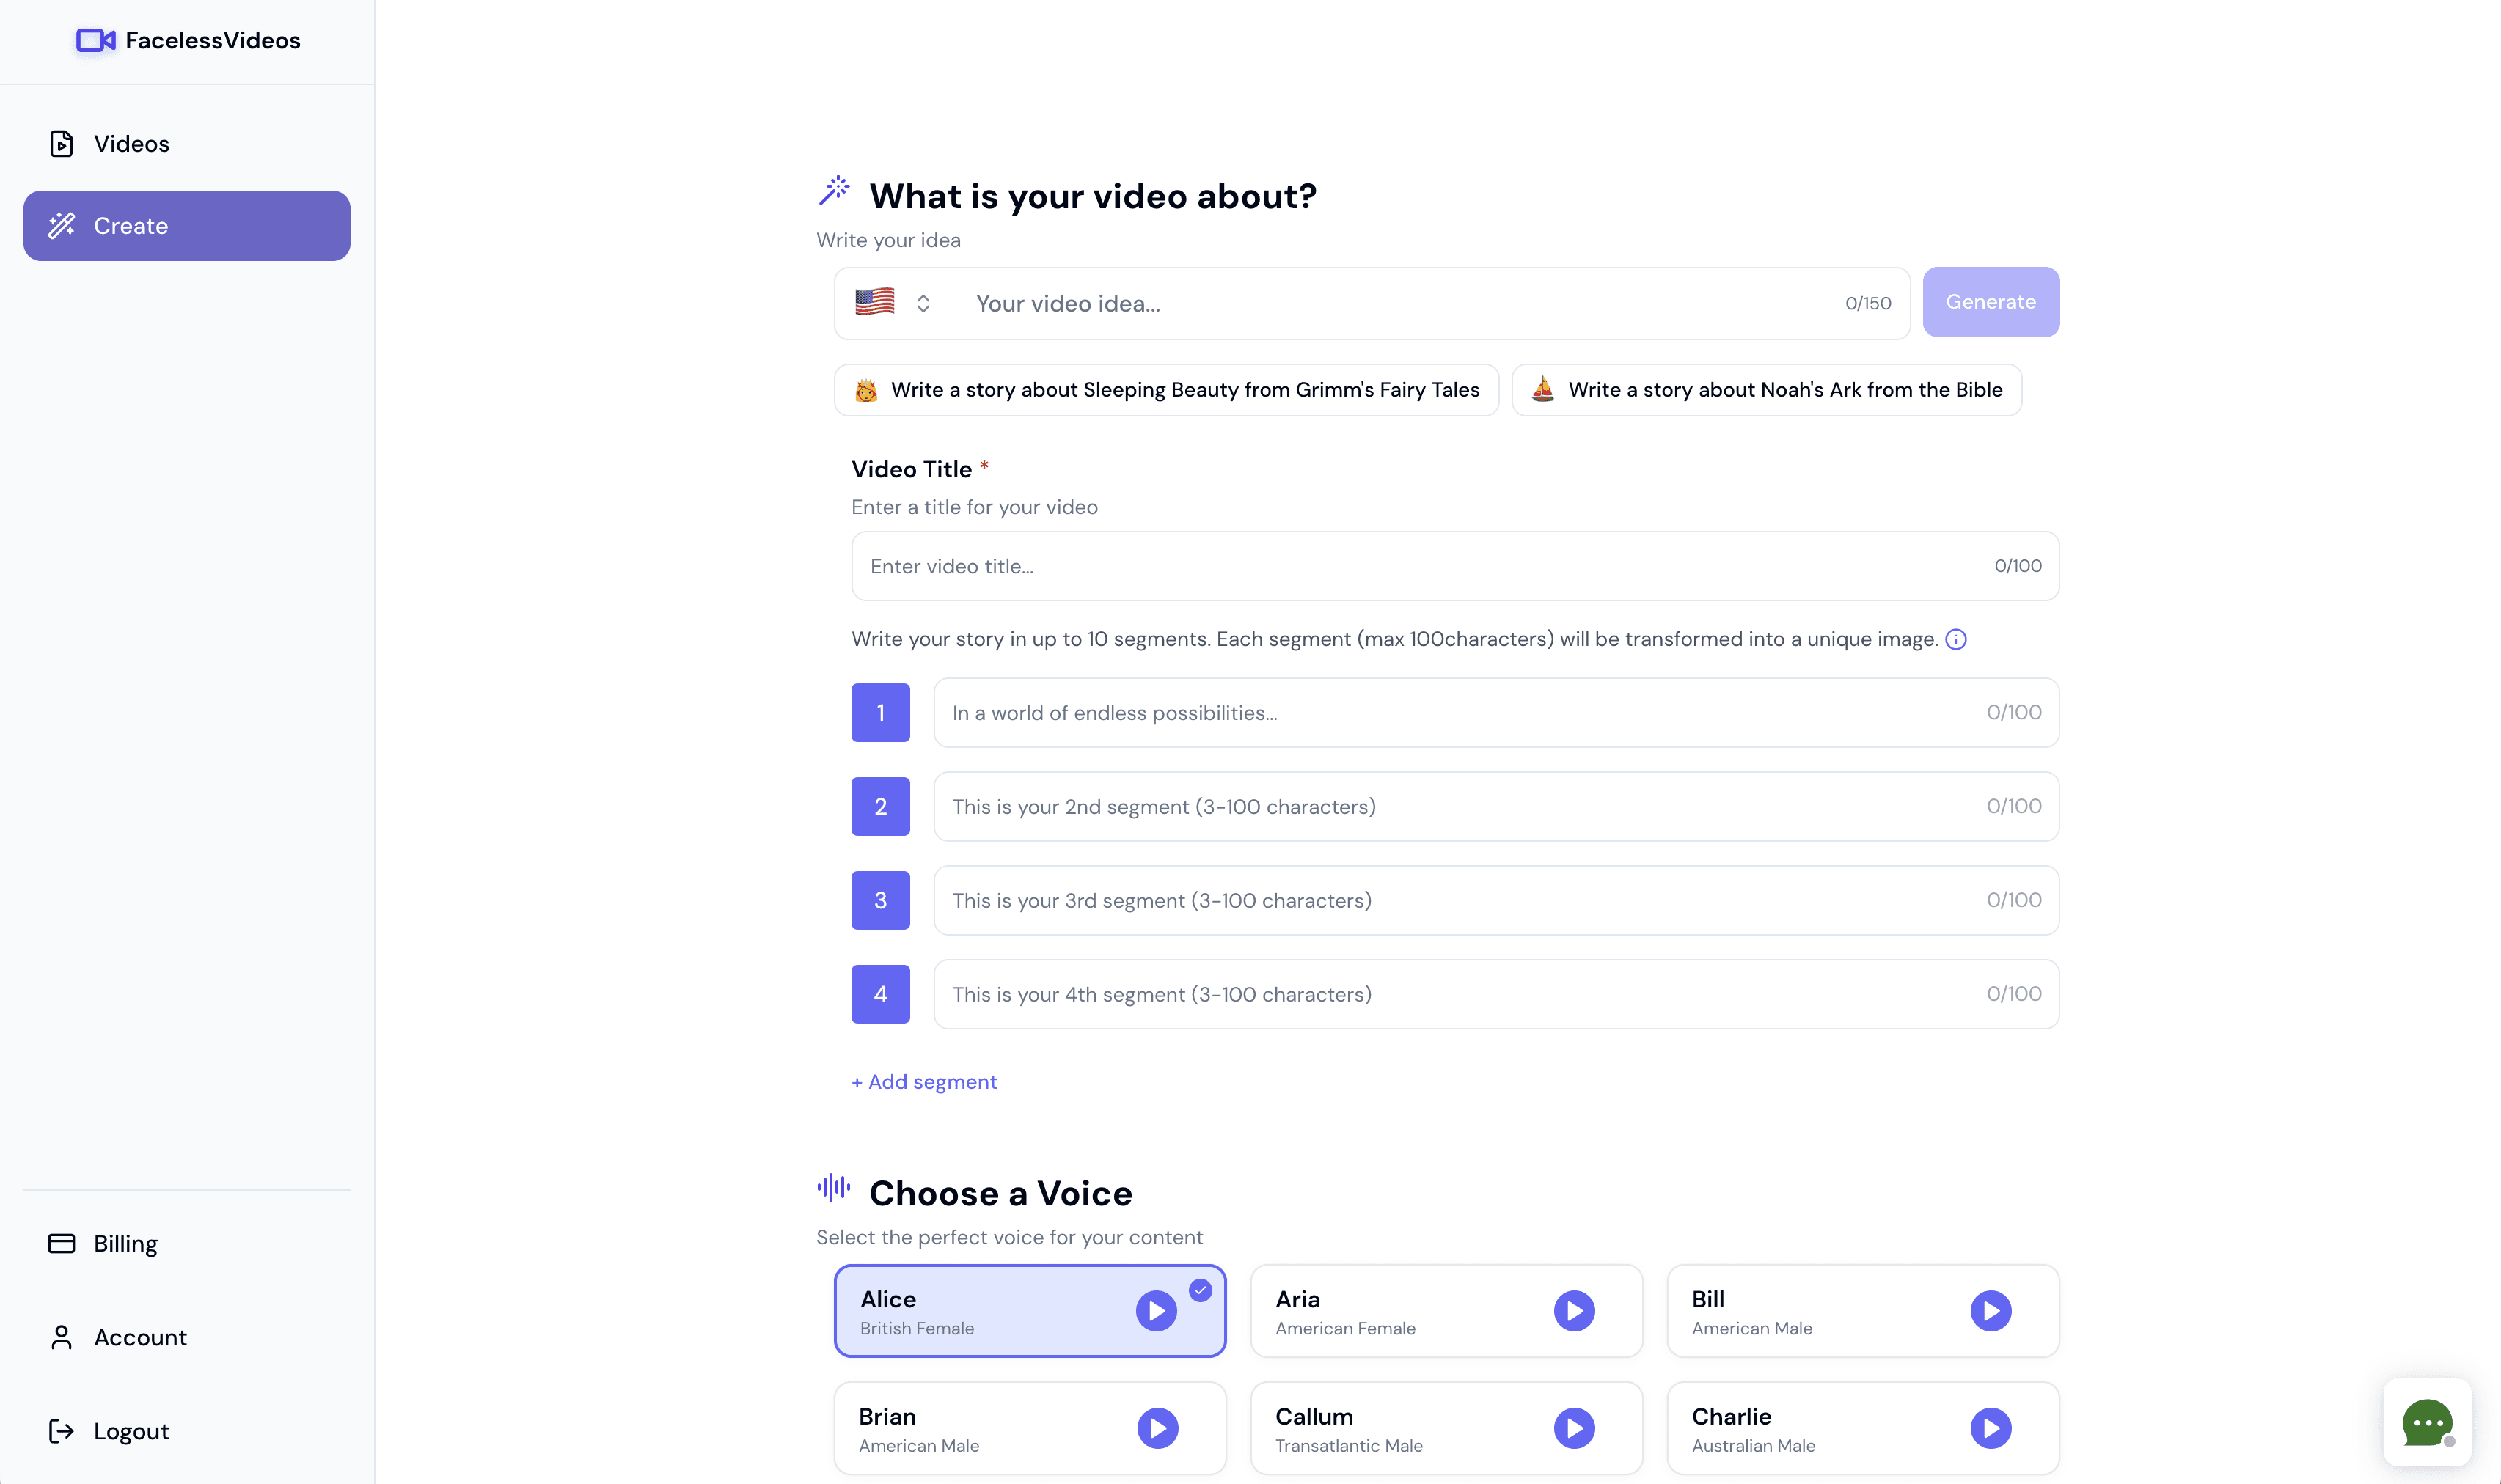2501x1484 pixels.
Task: Open the Account settings
Action: [140, 1337]
